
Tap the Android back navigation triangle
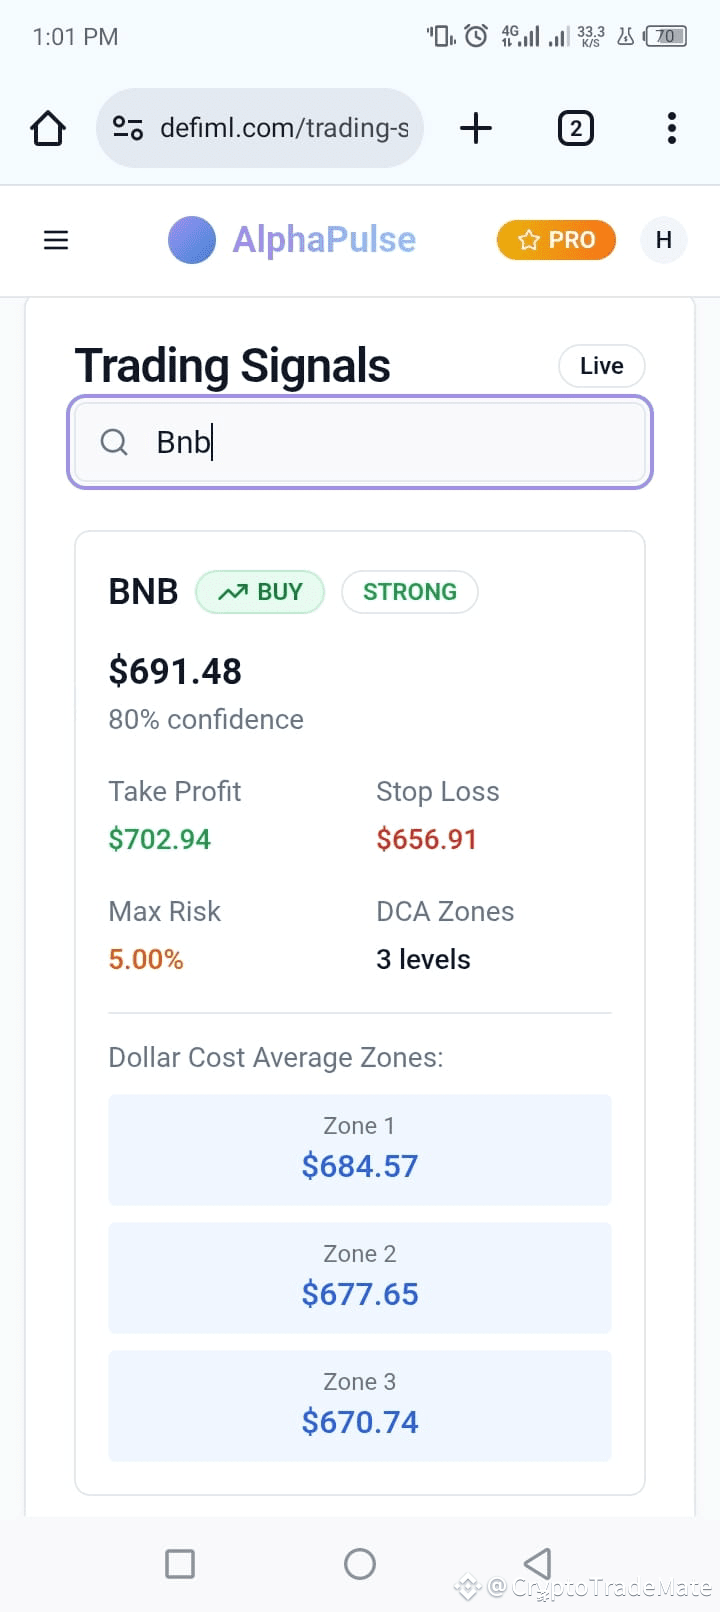coord(538,1564)
